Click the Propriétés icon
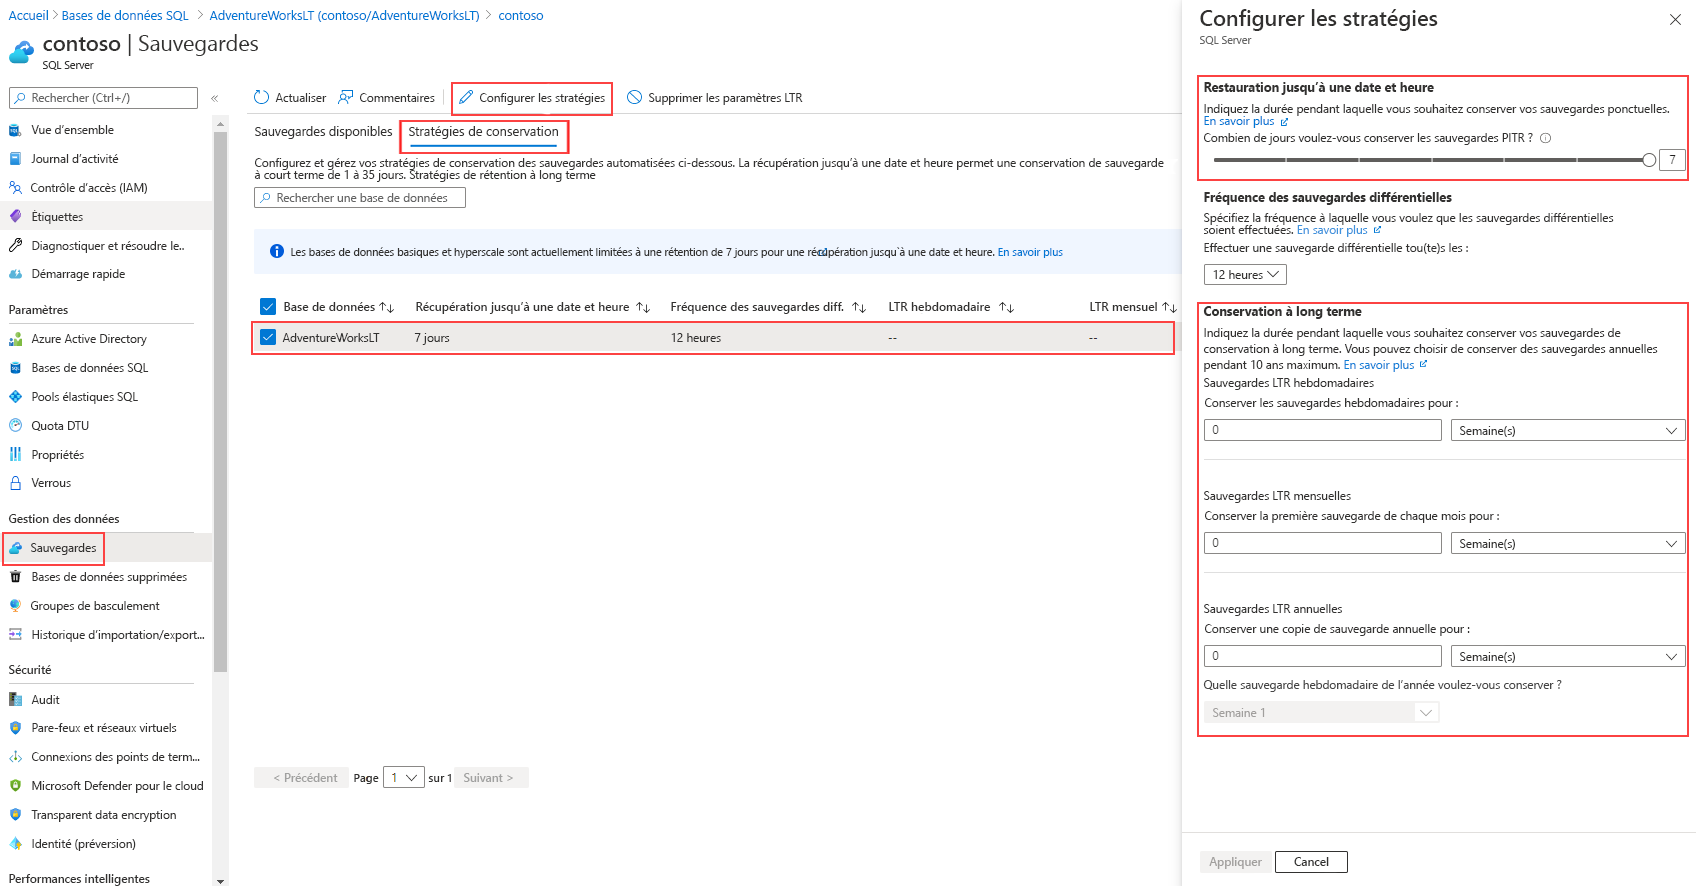 point(15,455)
